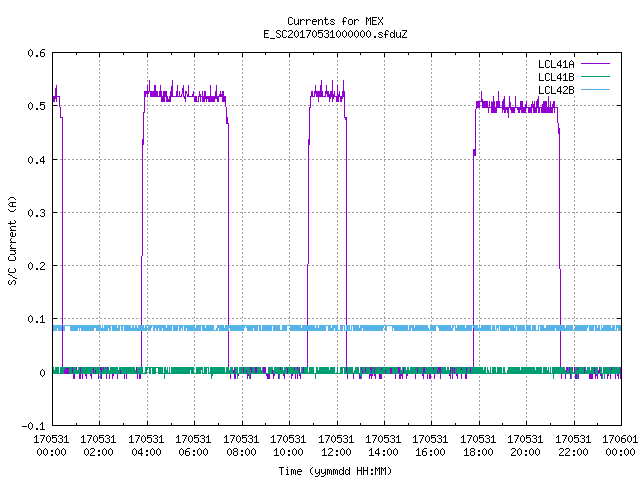The image size is (640, 480).
Task: Click the x-axis tick '170531 02:00'
Action: 98,446
